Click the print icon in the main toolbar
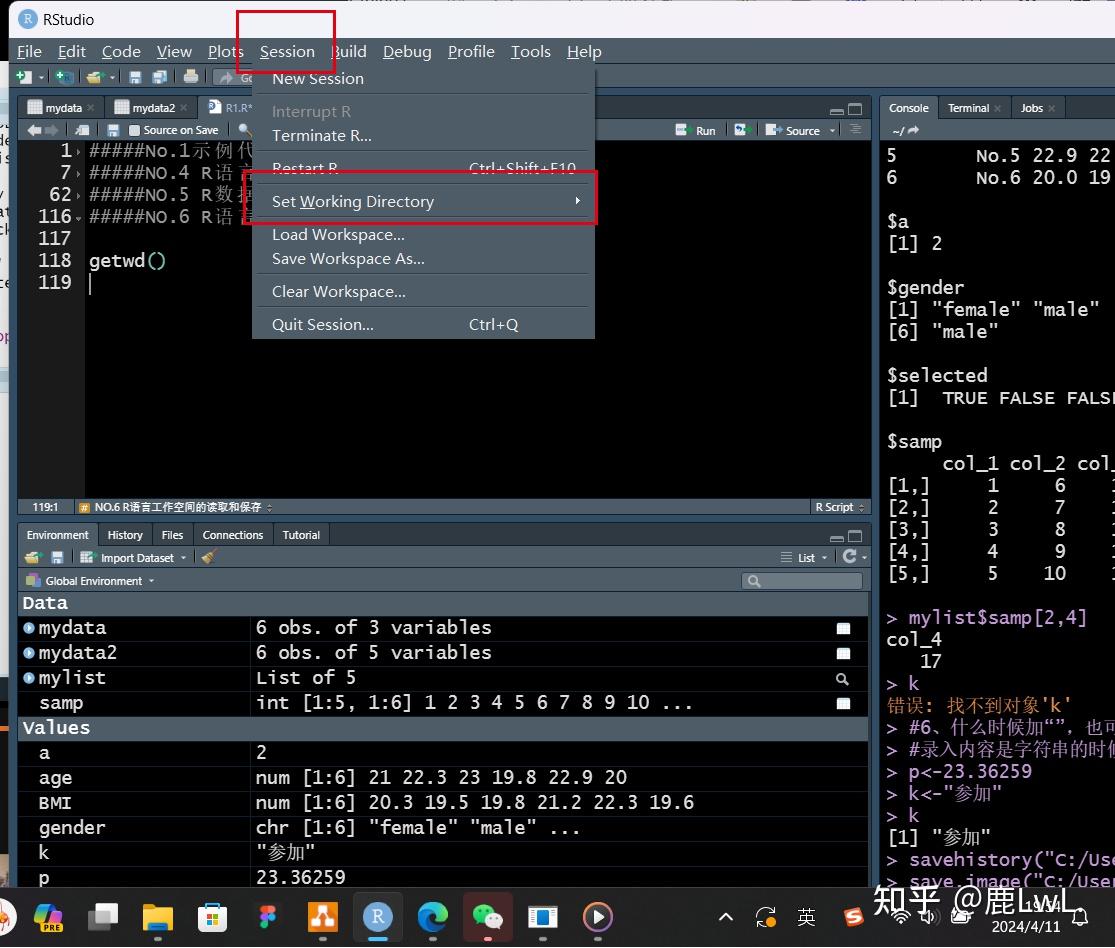 coord(191,77)
